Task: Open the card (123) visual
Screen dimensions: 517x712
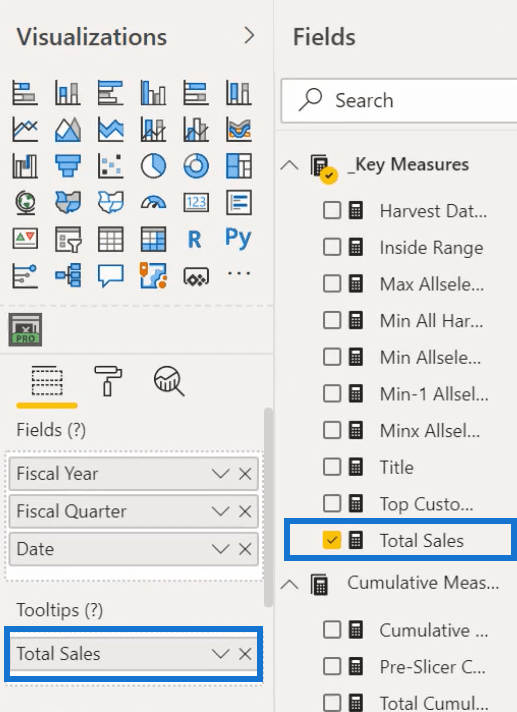Action: coord(196,202)
